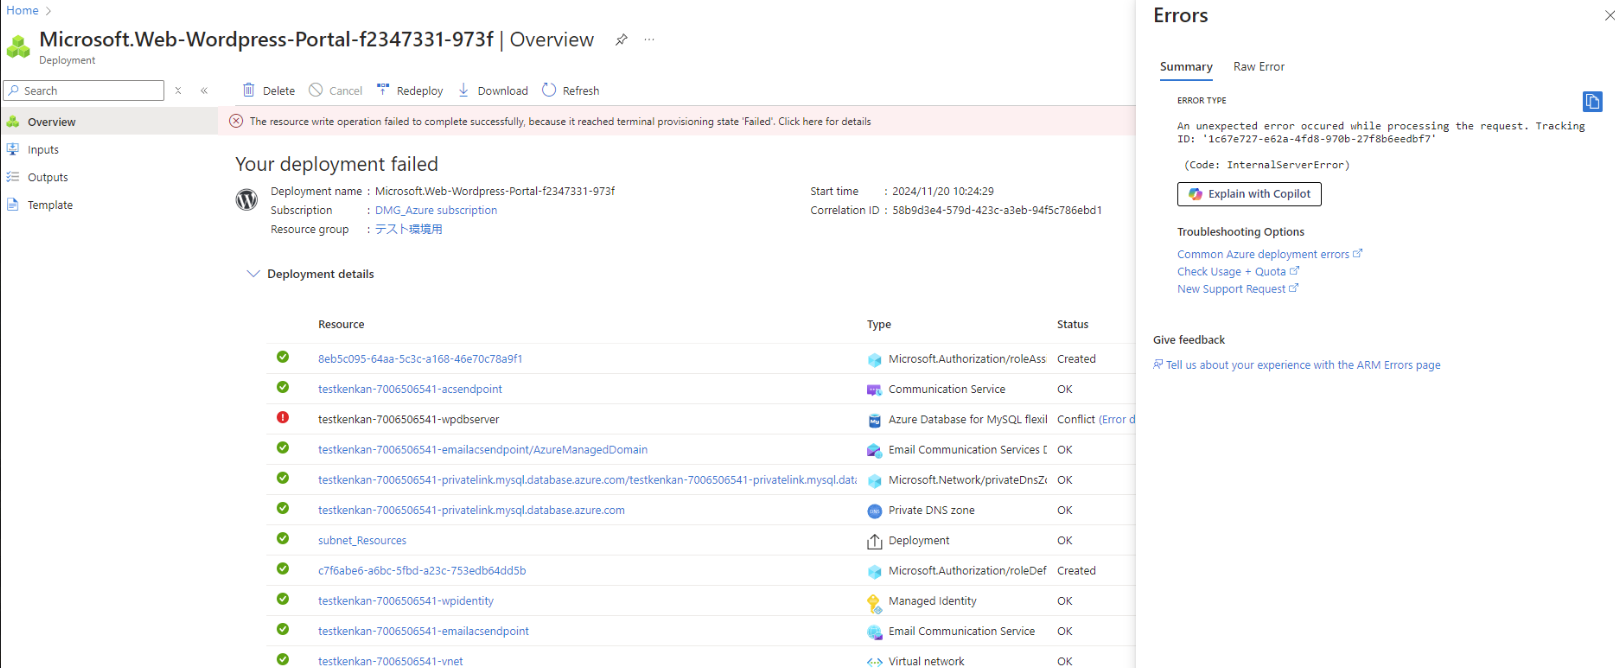1615x668 pixels.
Task: Open the Check Usage + Quota link
Action: 1238,271
